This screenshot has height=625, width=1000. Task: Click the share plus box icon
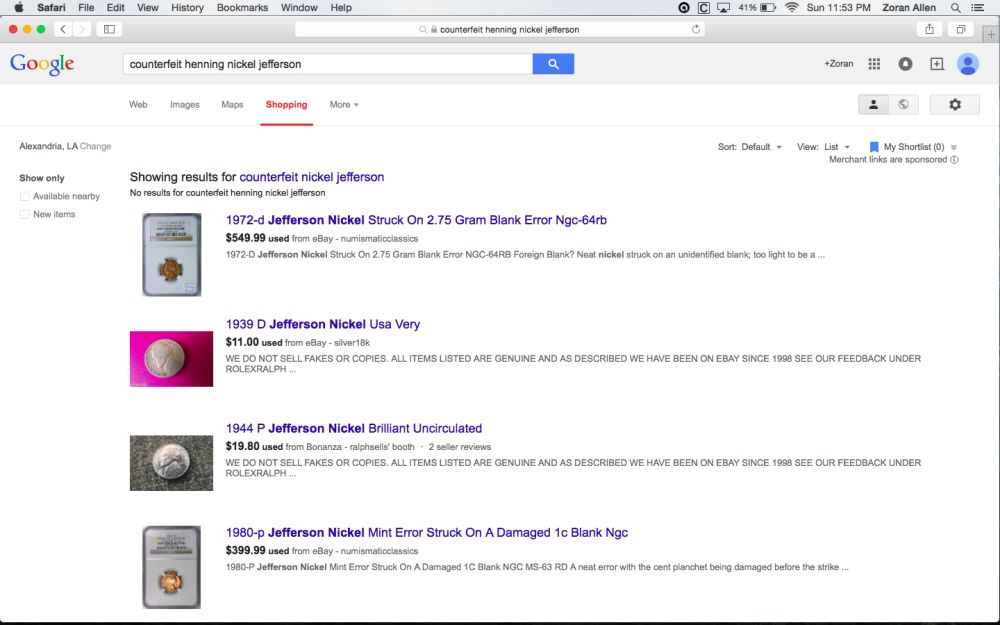pyautogui.click(x=936, y=64)
